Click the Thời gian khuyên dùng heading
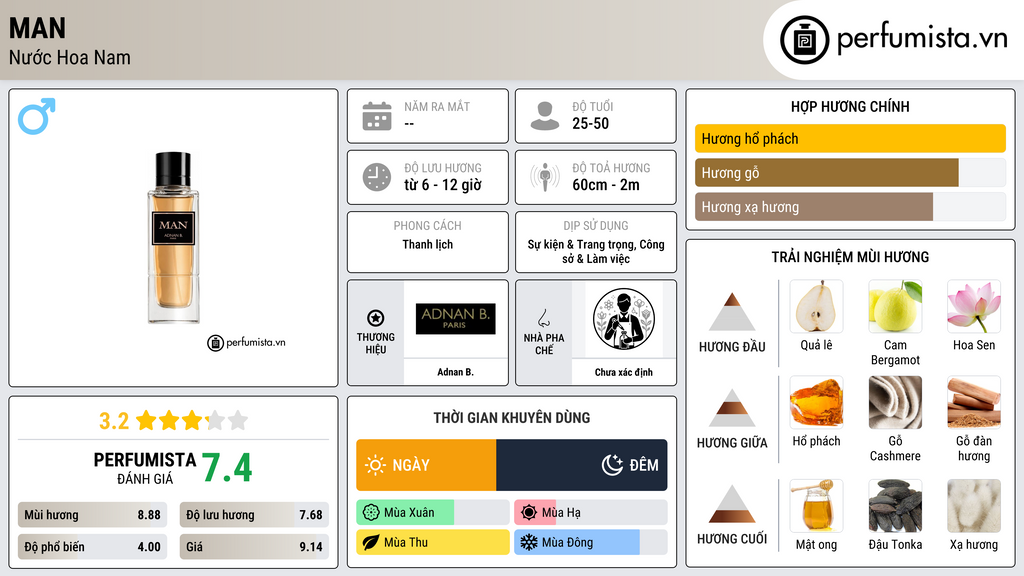The width and height of the screenshot is (1024, 576). point(512,417)
